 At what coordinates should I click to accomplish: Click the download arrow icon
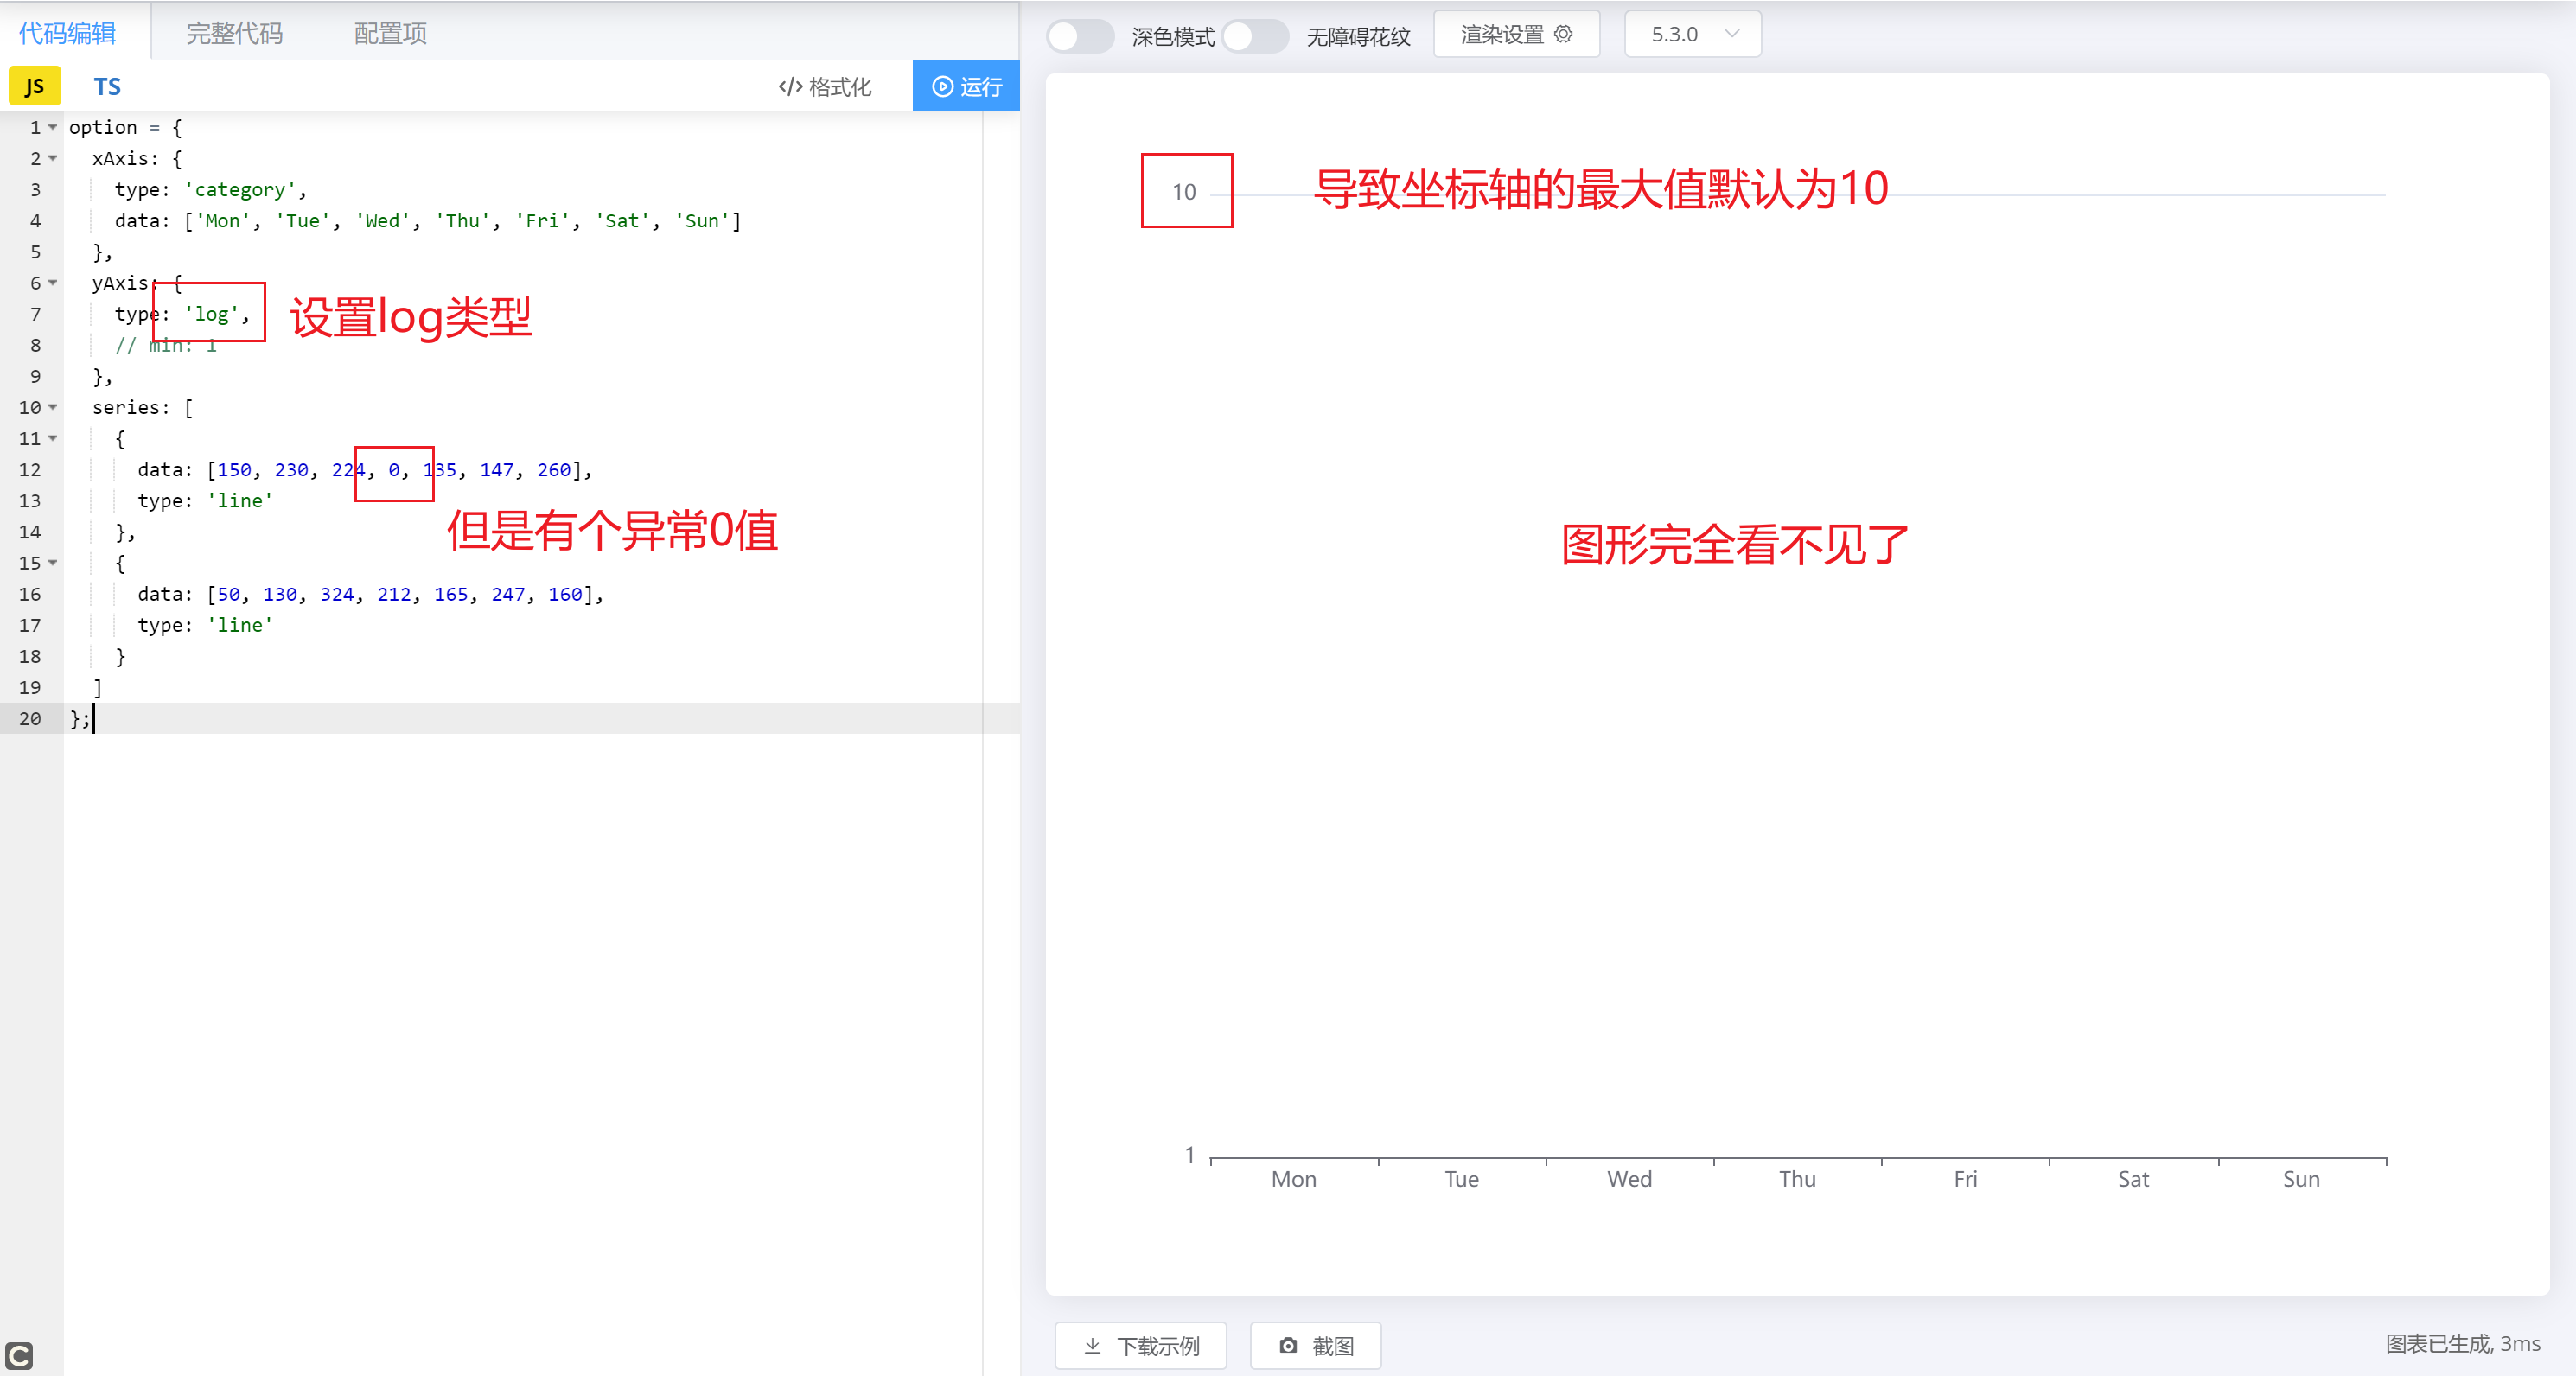pyautogui.click(x=1093, y=1346)
